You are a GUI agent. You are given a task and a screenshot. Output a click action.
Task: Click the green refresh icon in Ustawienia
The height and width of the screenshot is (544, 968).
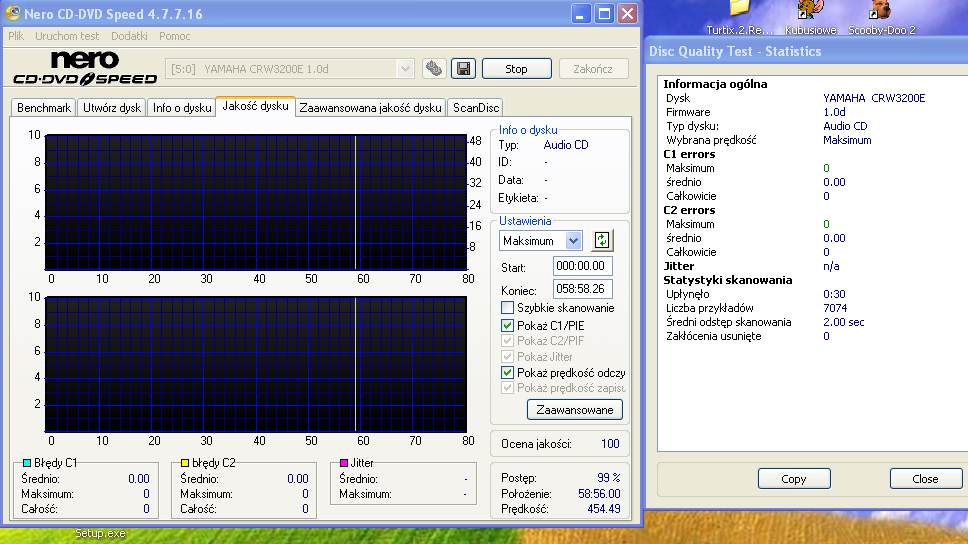pyautogui.click(x=602, y=240)
